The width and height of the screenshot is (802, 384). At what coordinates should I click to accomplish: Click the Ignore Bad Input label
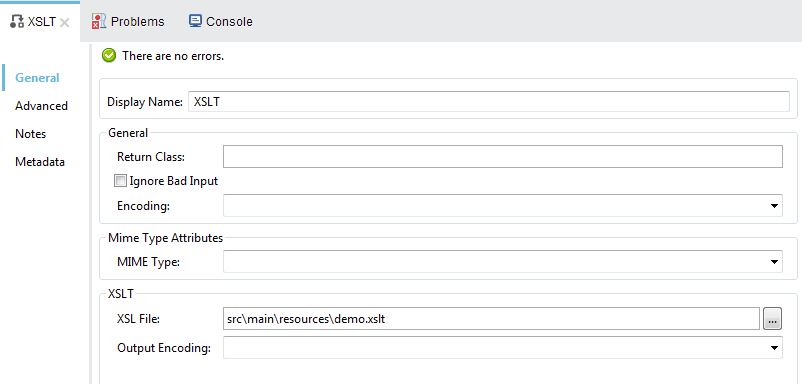coord(174,181)
